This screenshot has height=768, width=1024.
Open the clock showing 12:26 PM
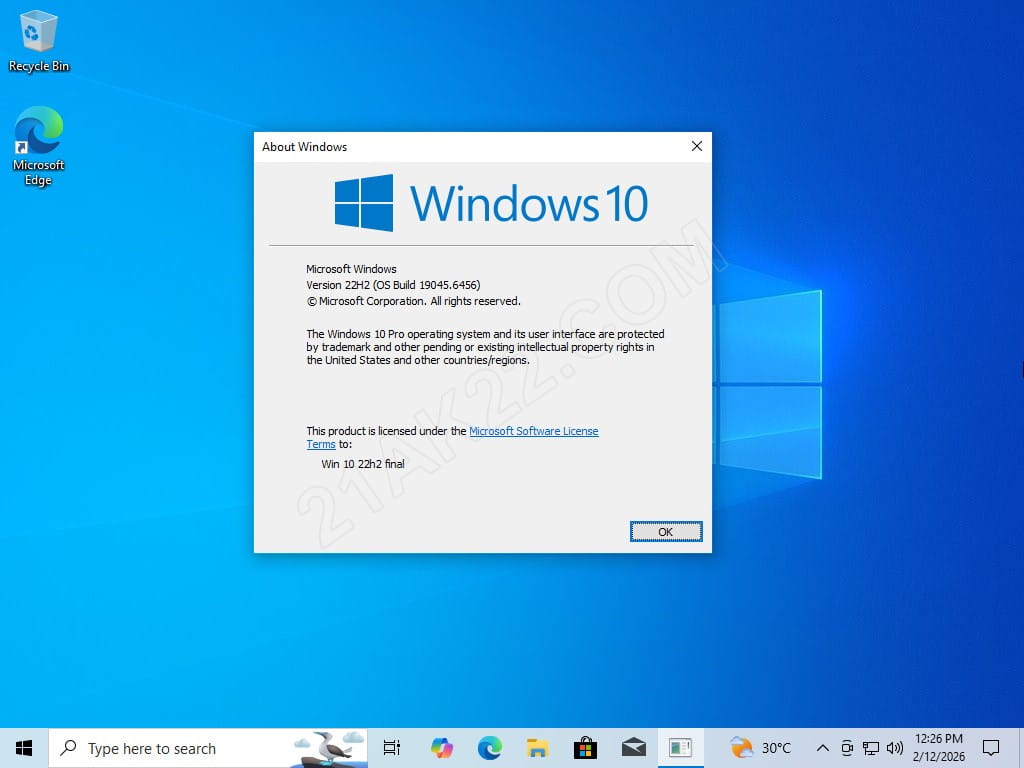(938, 748)
